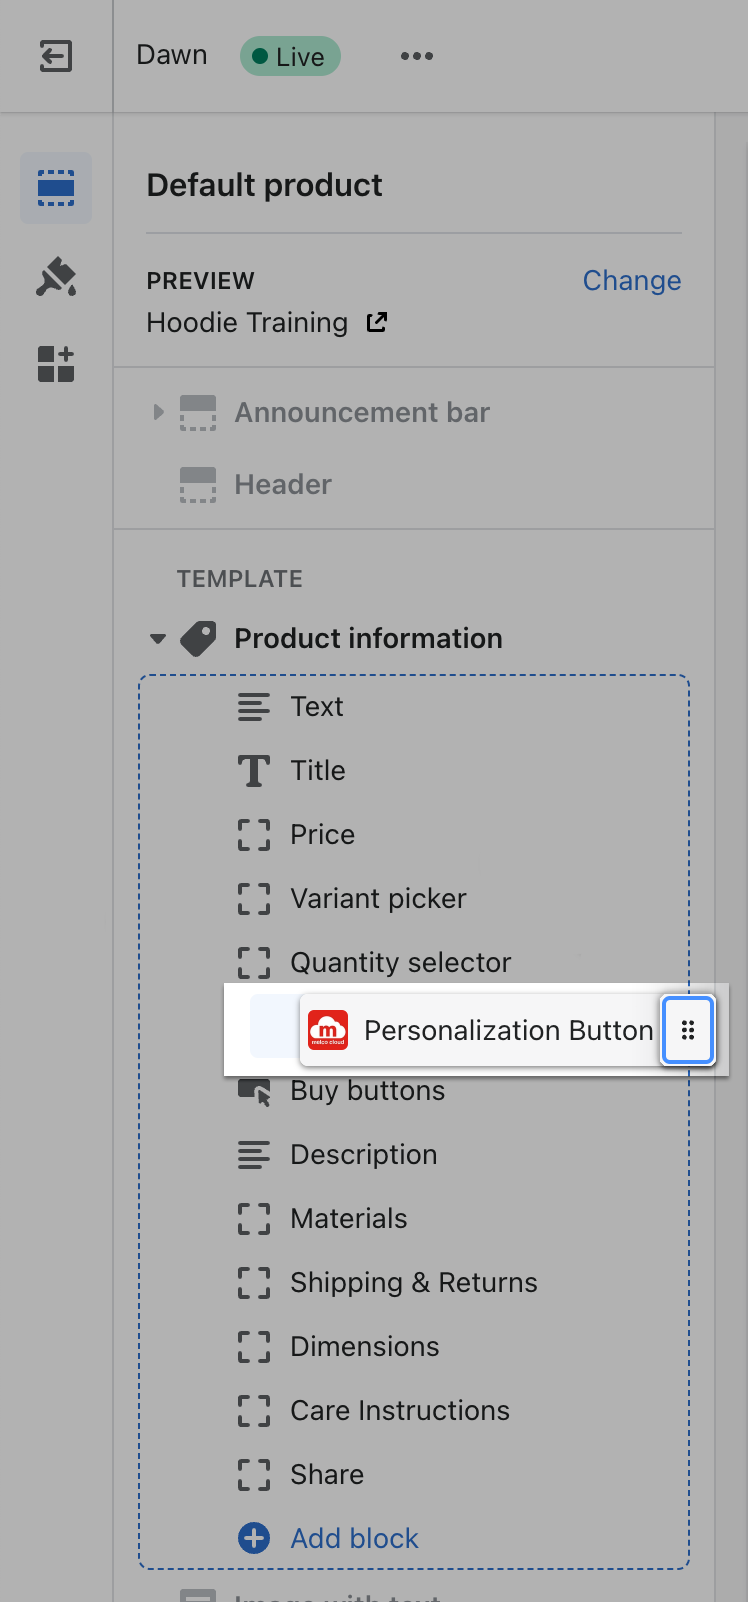748x1602 pixels.
Task: Click the three-dot actions menu beside Live
Action: (x=417, y=56)
